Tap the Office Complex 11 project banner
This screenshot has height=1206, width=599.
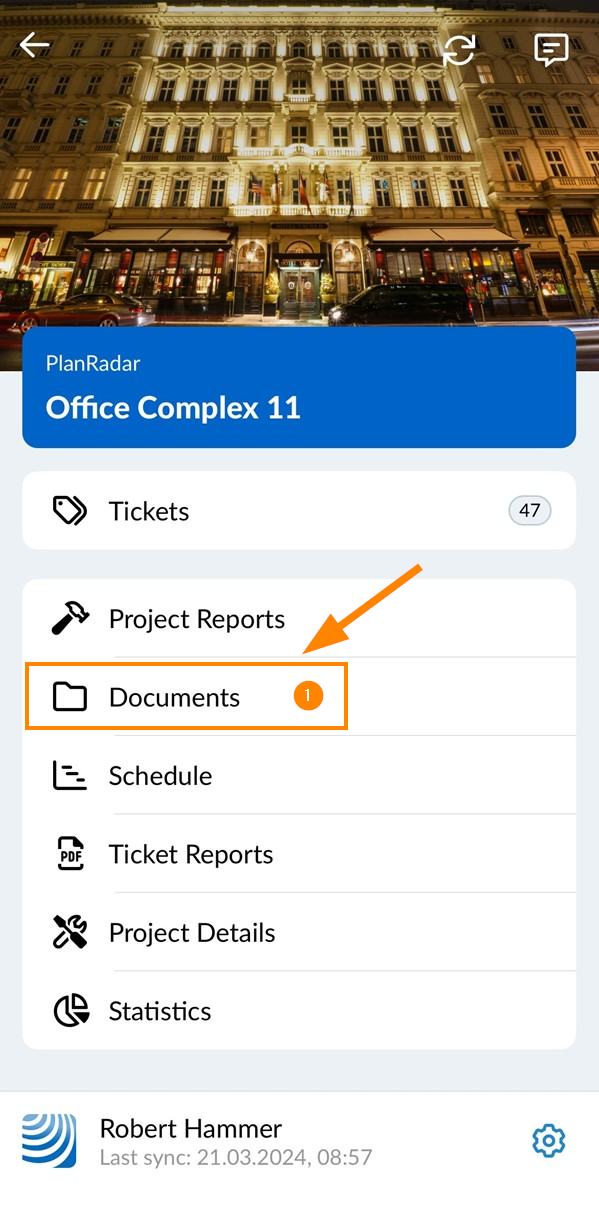pos(299,387)
